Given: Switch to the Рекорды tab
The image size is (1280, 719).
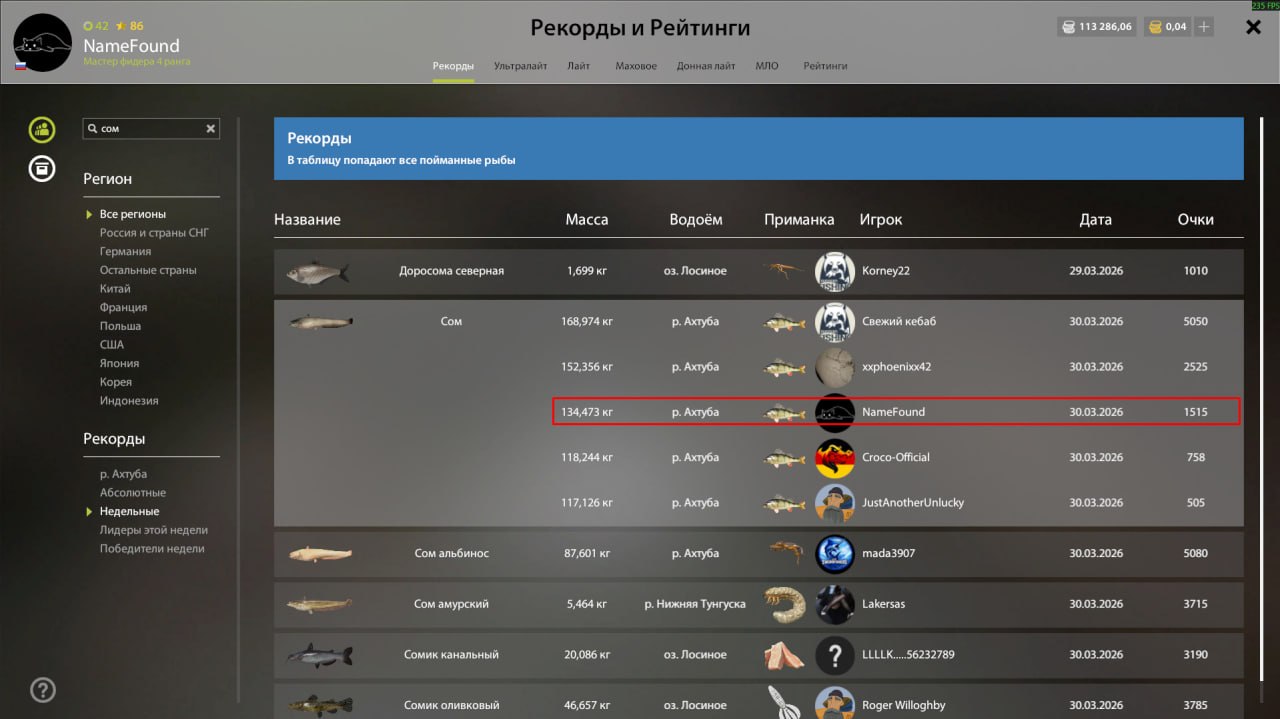Looking at the screenshot, I should pos(453,66).
